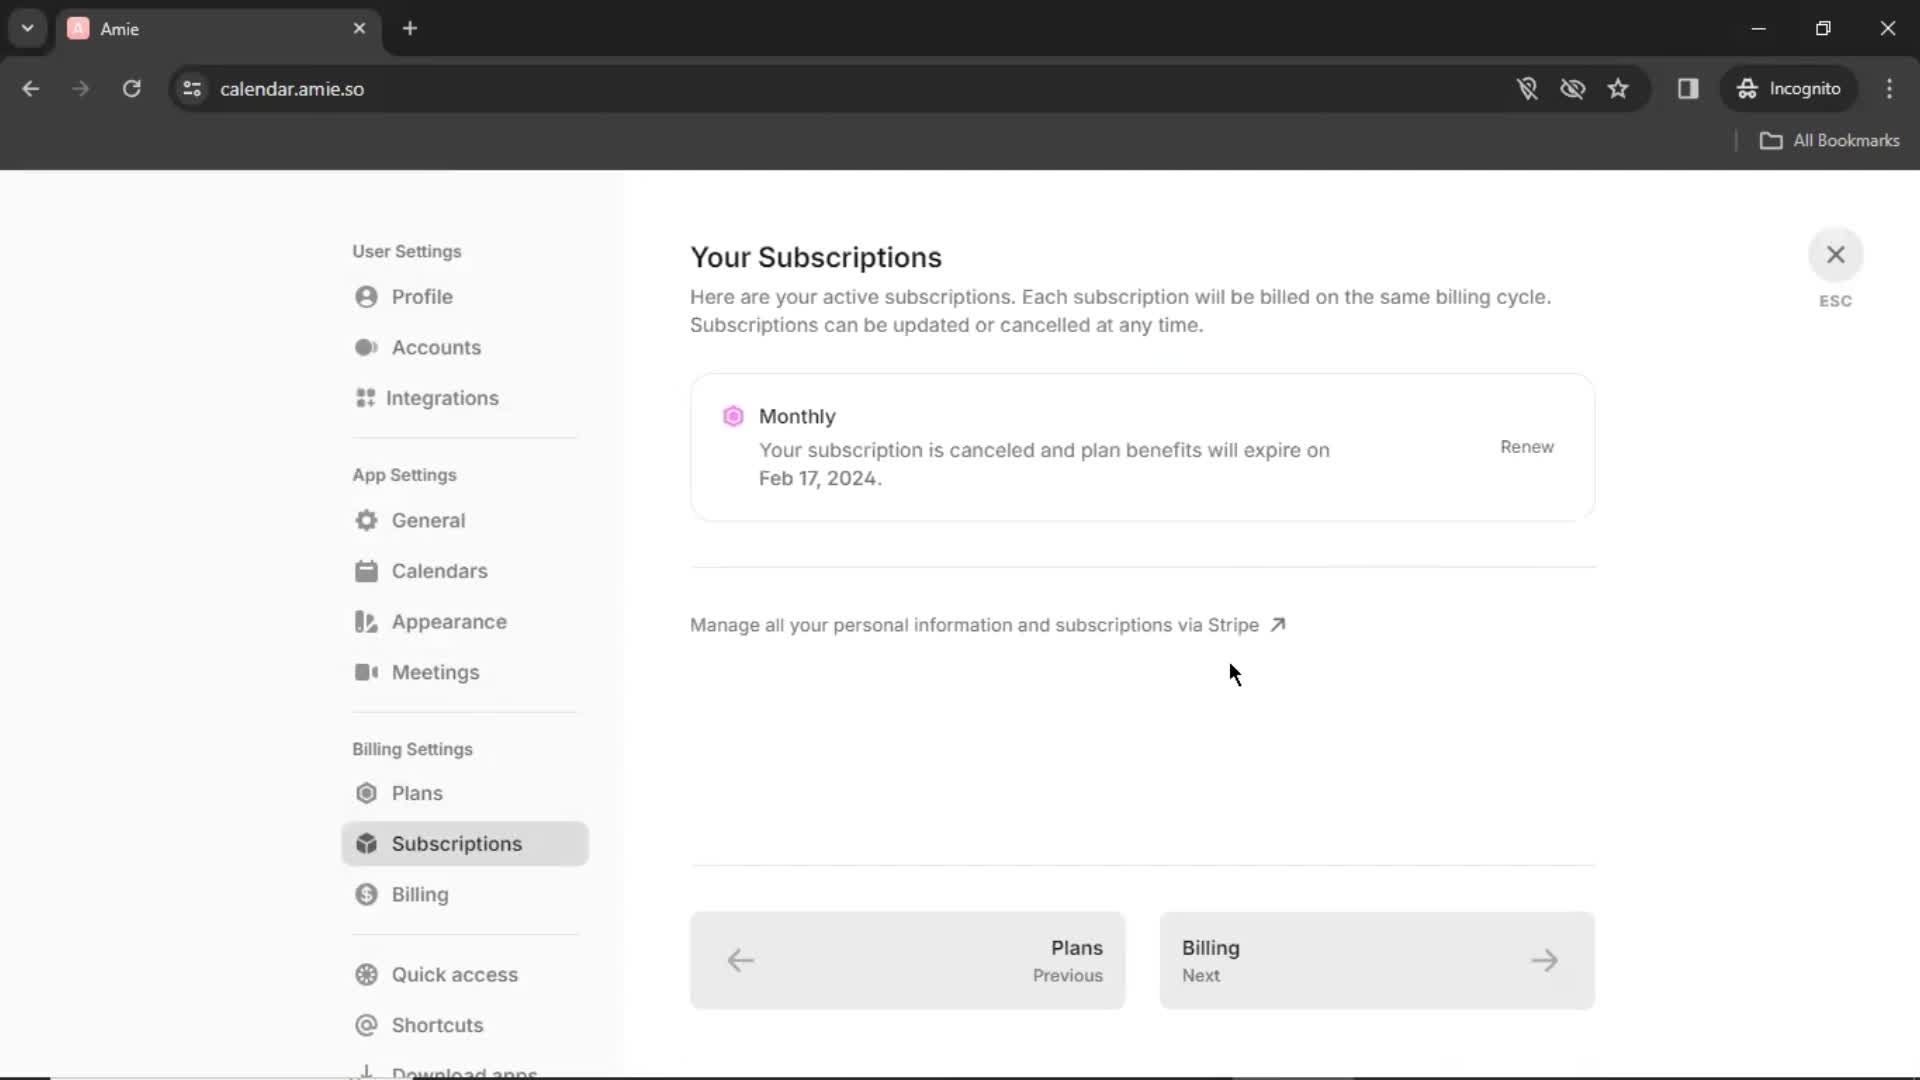This screenshot has height=1080, width=1920.
Task: Navigate to Calendars settings
Action: click(x=439, y=570)
